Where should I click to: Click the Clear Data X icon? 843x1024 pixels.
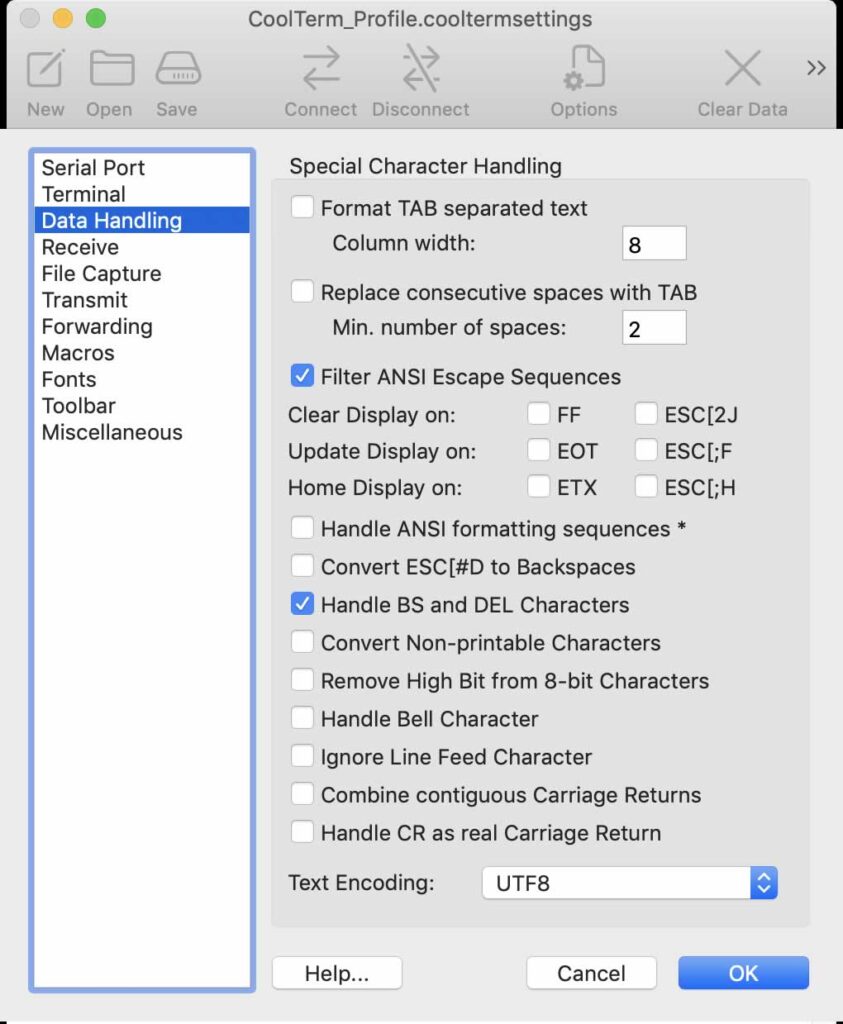742,69
